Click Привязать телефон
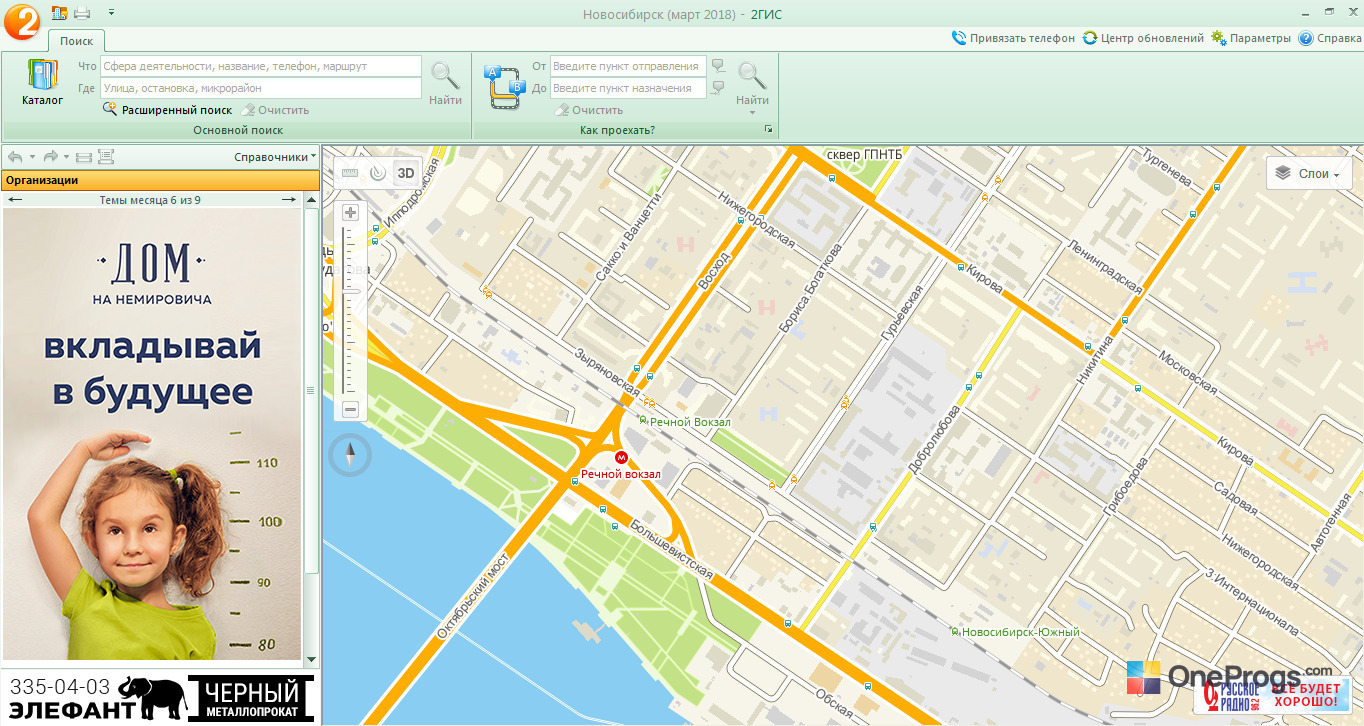This screenshot has height=726, width=1364. click(x=1014, y=38)
